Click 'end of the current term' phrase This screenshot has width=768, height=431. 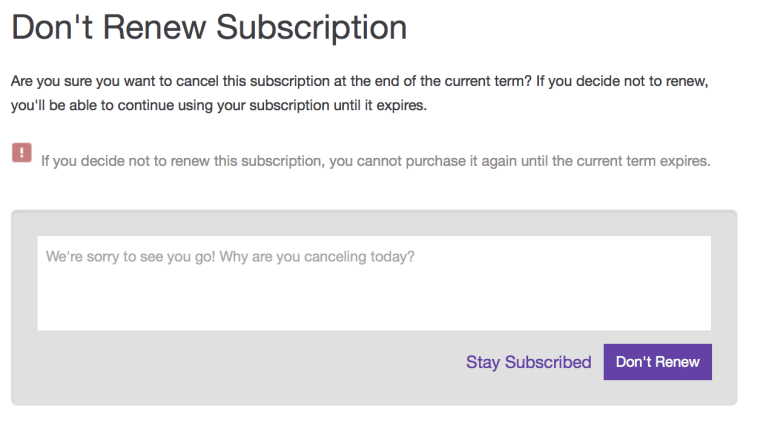tap(450, 81)
